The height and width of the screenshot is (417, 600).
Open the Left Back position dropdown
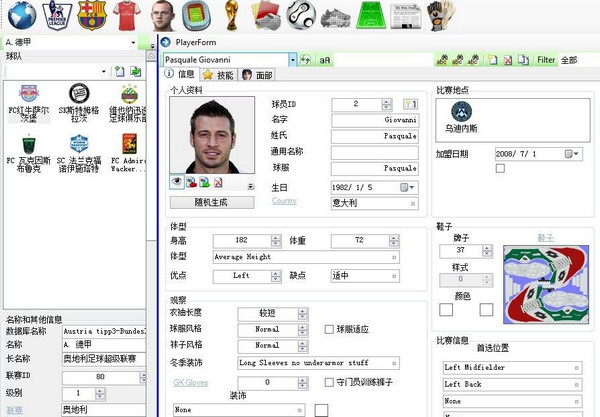click(x=577, y=384)
